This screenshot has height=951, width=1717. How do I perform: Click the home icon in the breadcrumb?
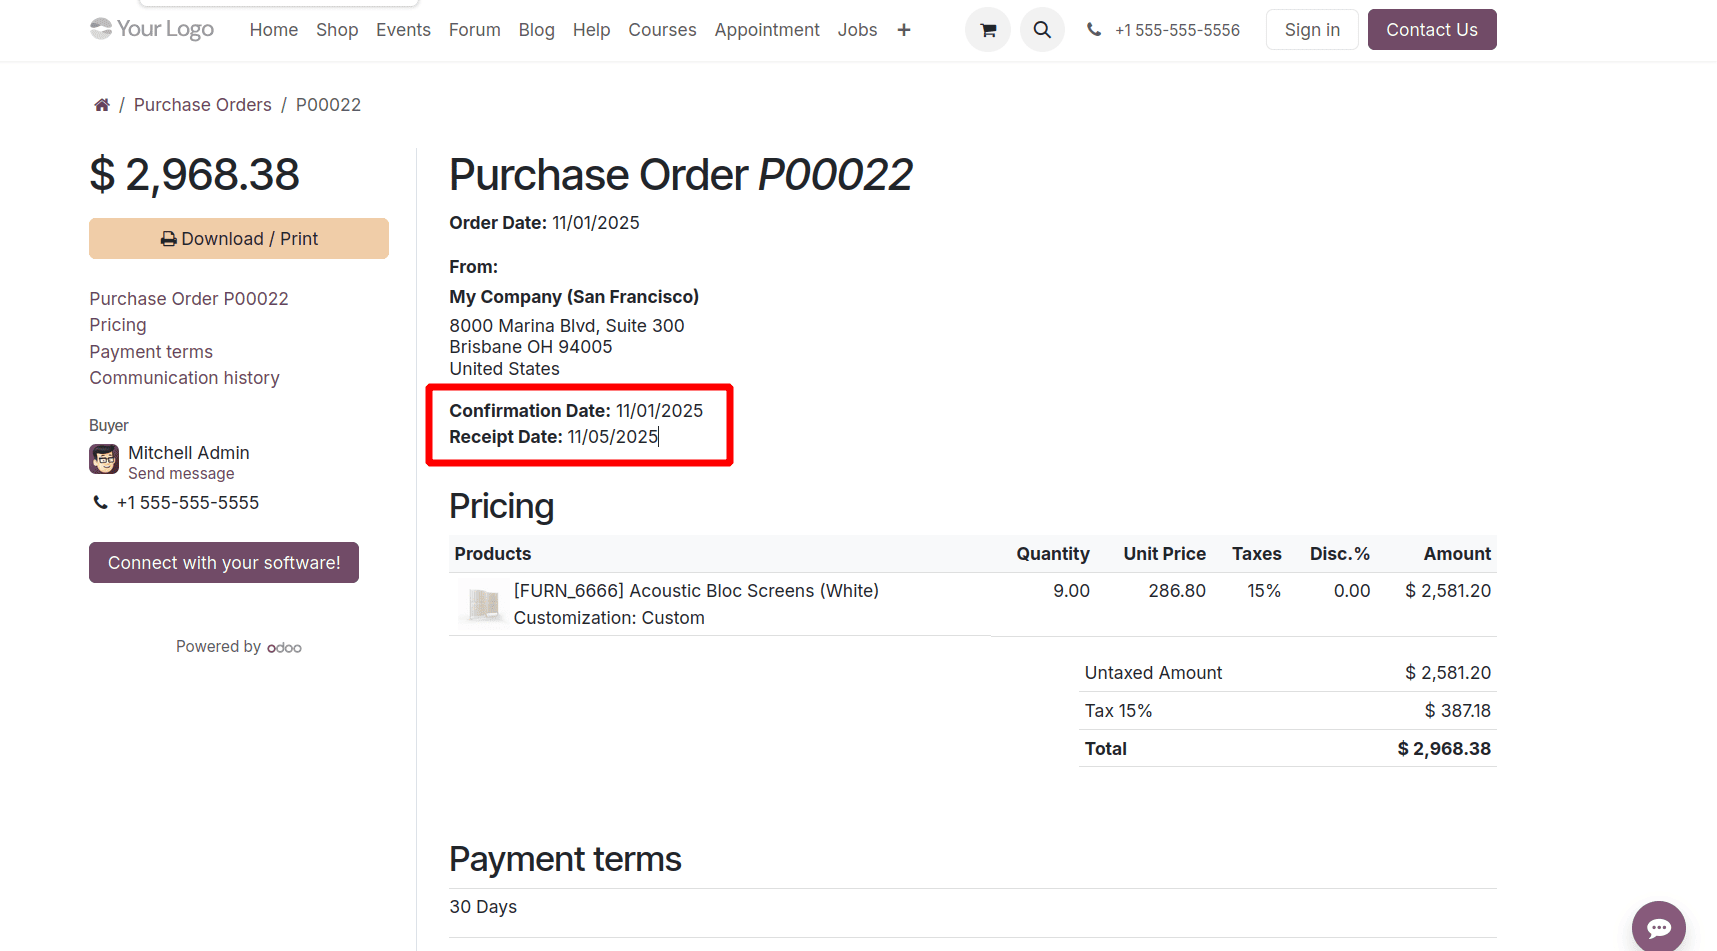(x=102, y=104)
